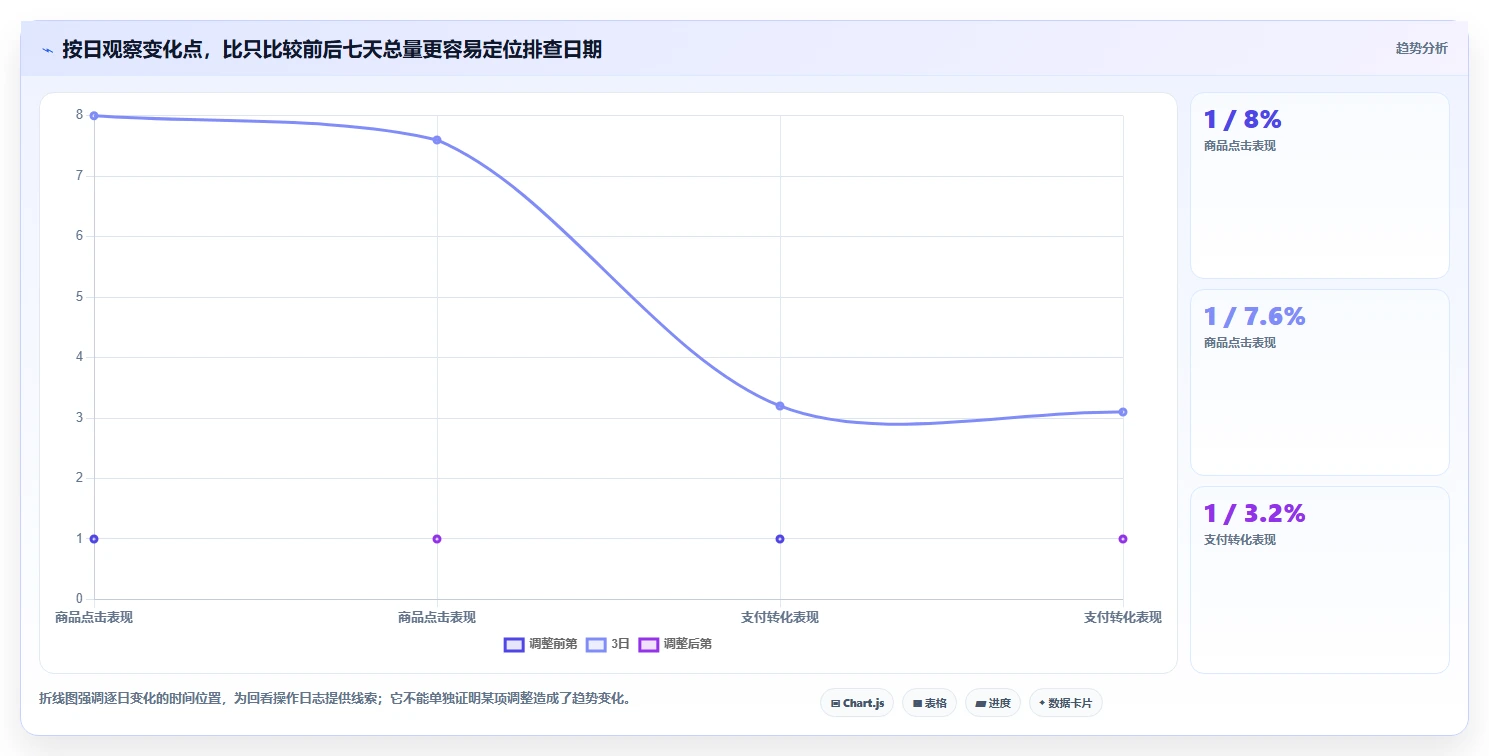This screenshot has width=1489, height=756.
Task: Click the trend icon beside the title
Action: pyautogui.click(x=47, y=50)
